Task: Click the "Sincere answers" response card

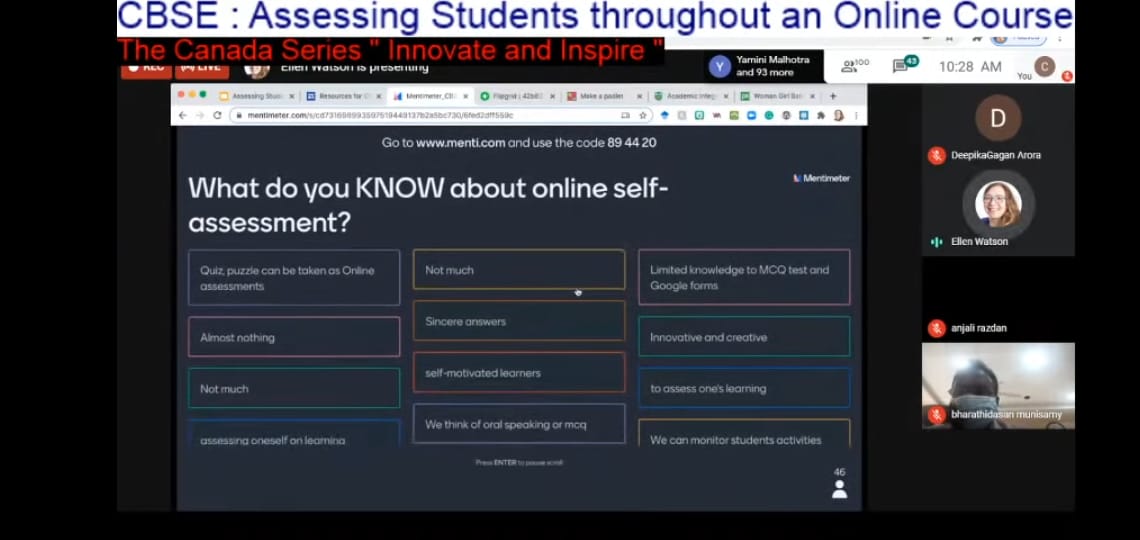Action: (x=518, y=321)
